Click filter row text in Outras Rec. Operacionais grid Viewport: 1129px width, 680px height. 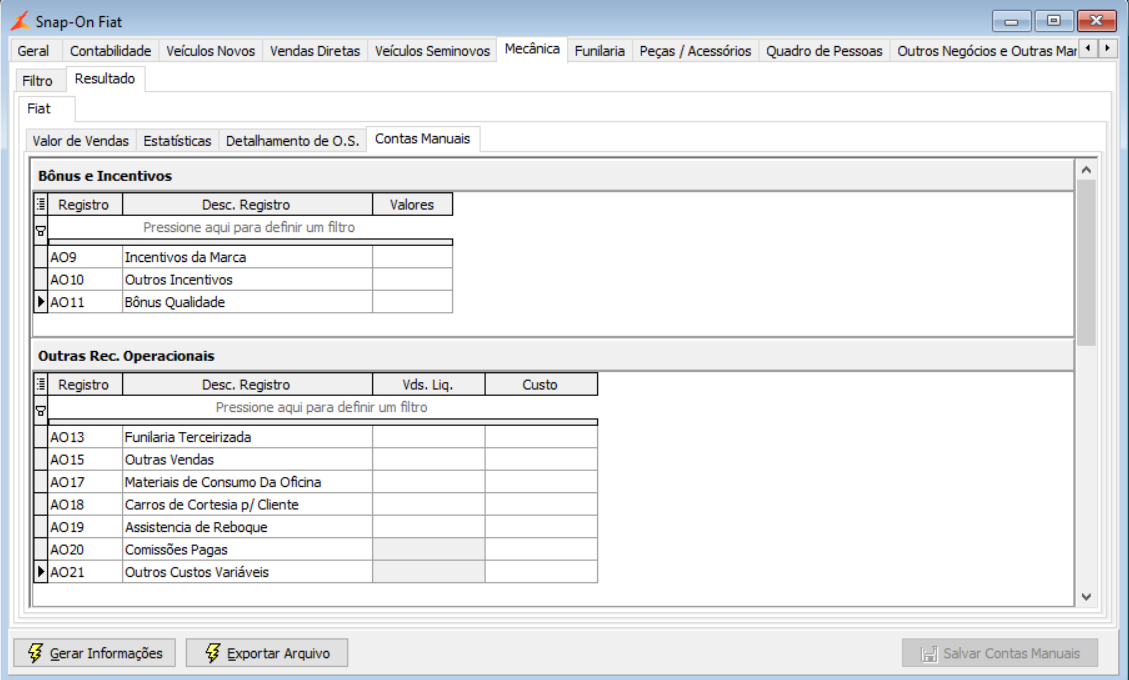point(322,408)
